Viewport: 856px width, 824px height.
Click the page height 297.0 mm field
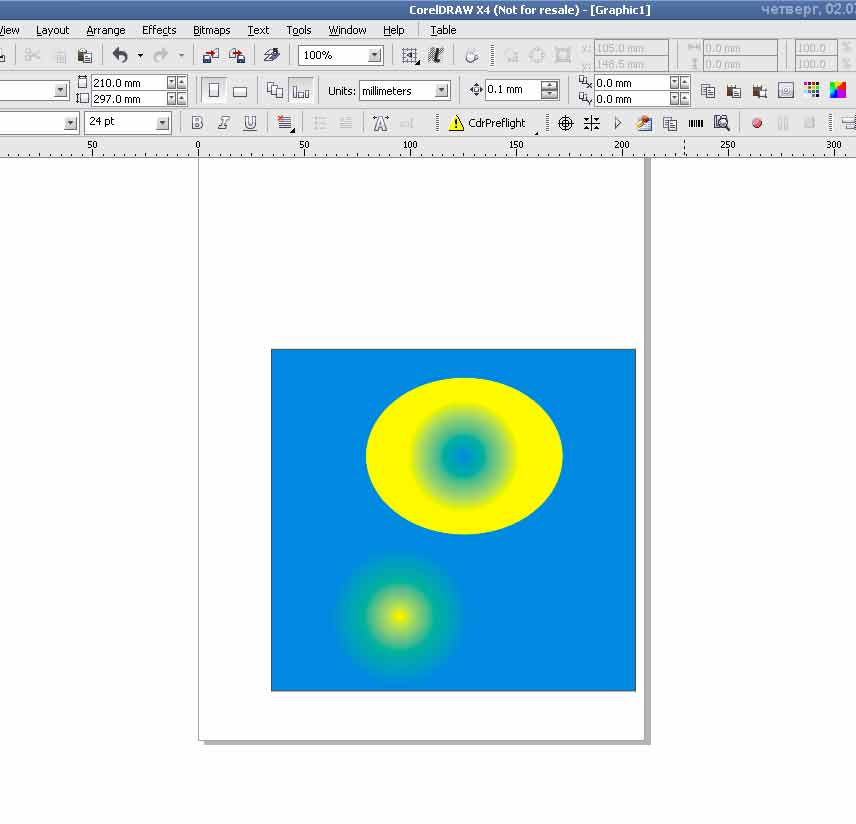(x=129, y=99)
